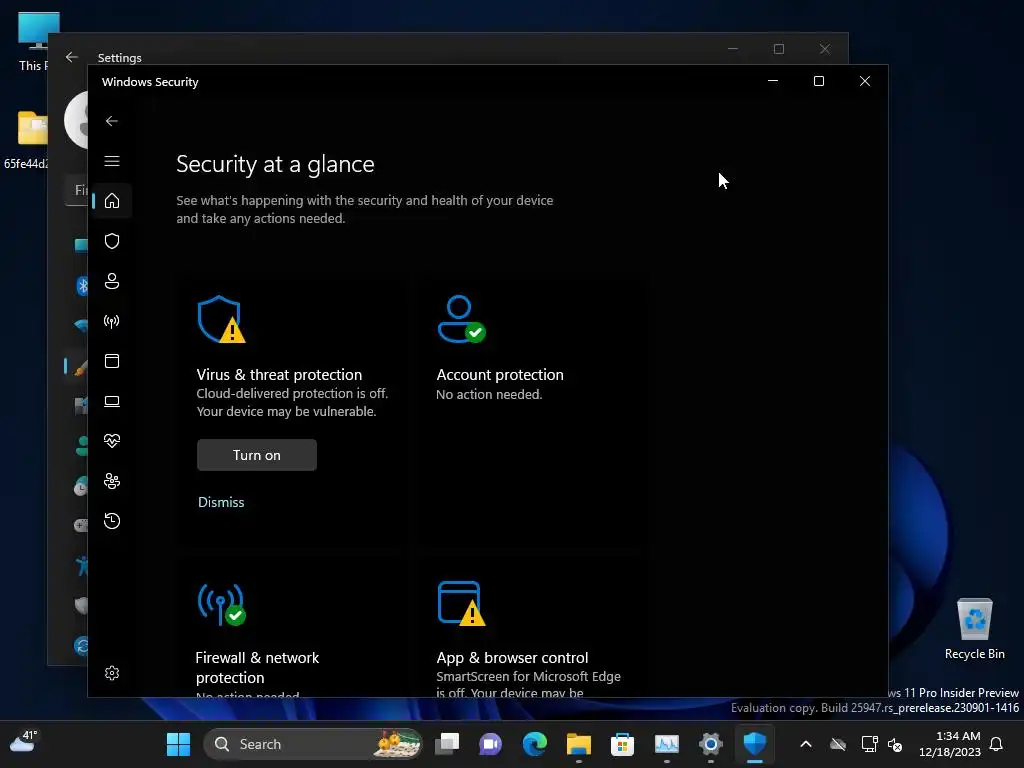Viewport: 1024px width, 768px height.
Task: Show hidden system tray icons
Action: pos(806,744)
